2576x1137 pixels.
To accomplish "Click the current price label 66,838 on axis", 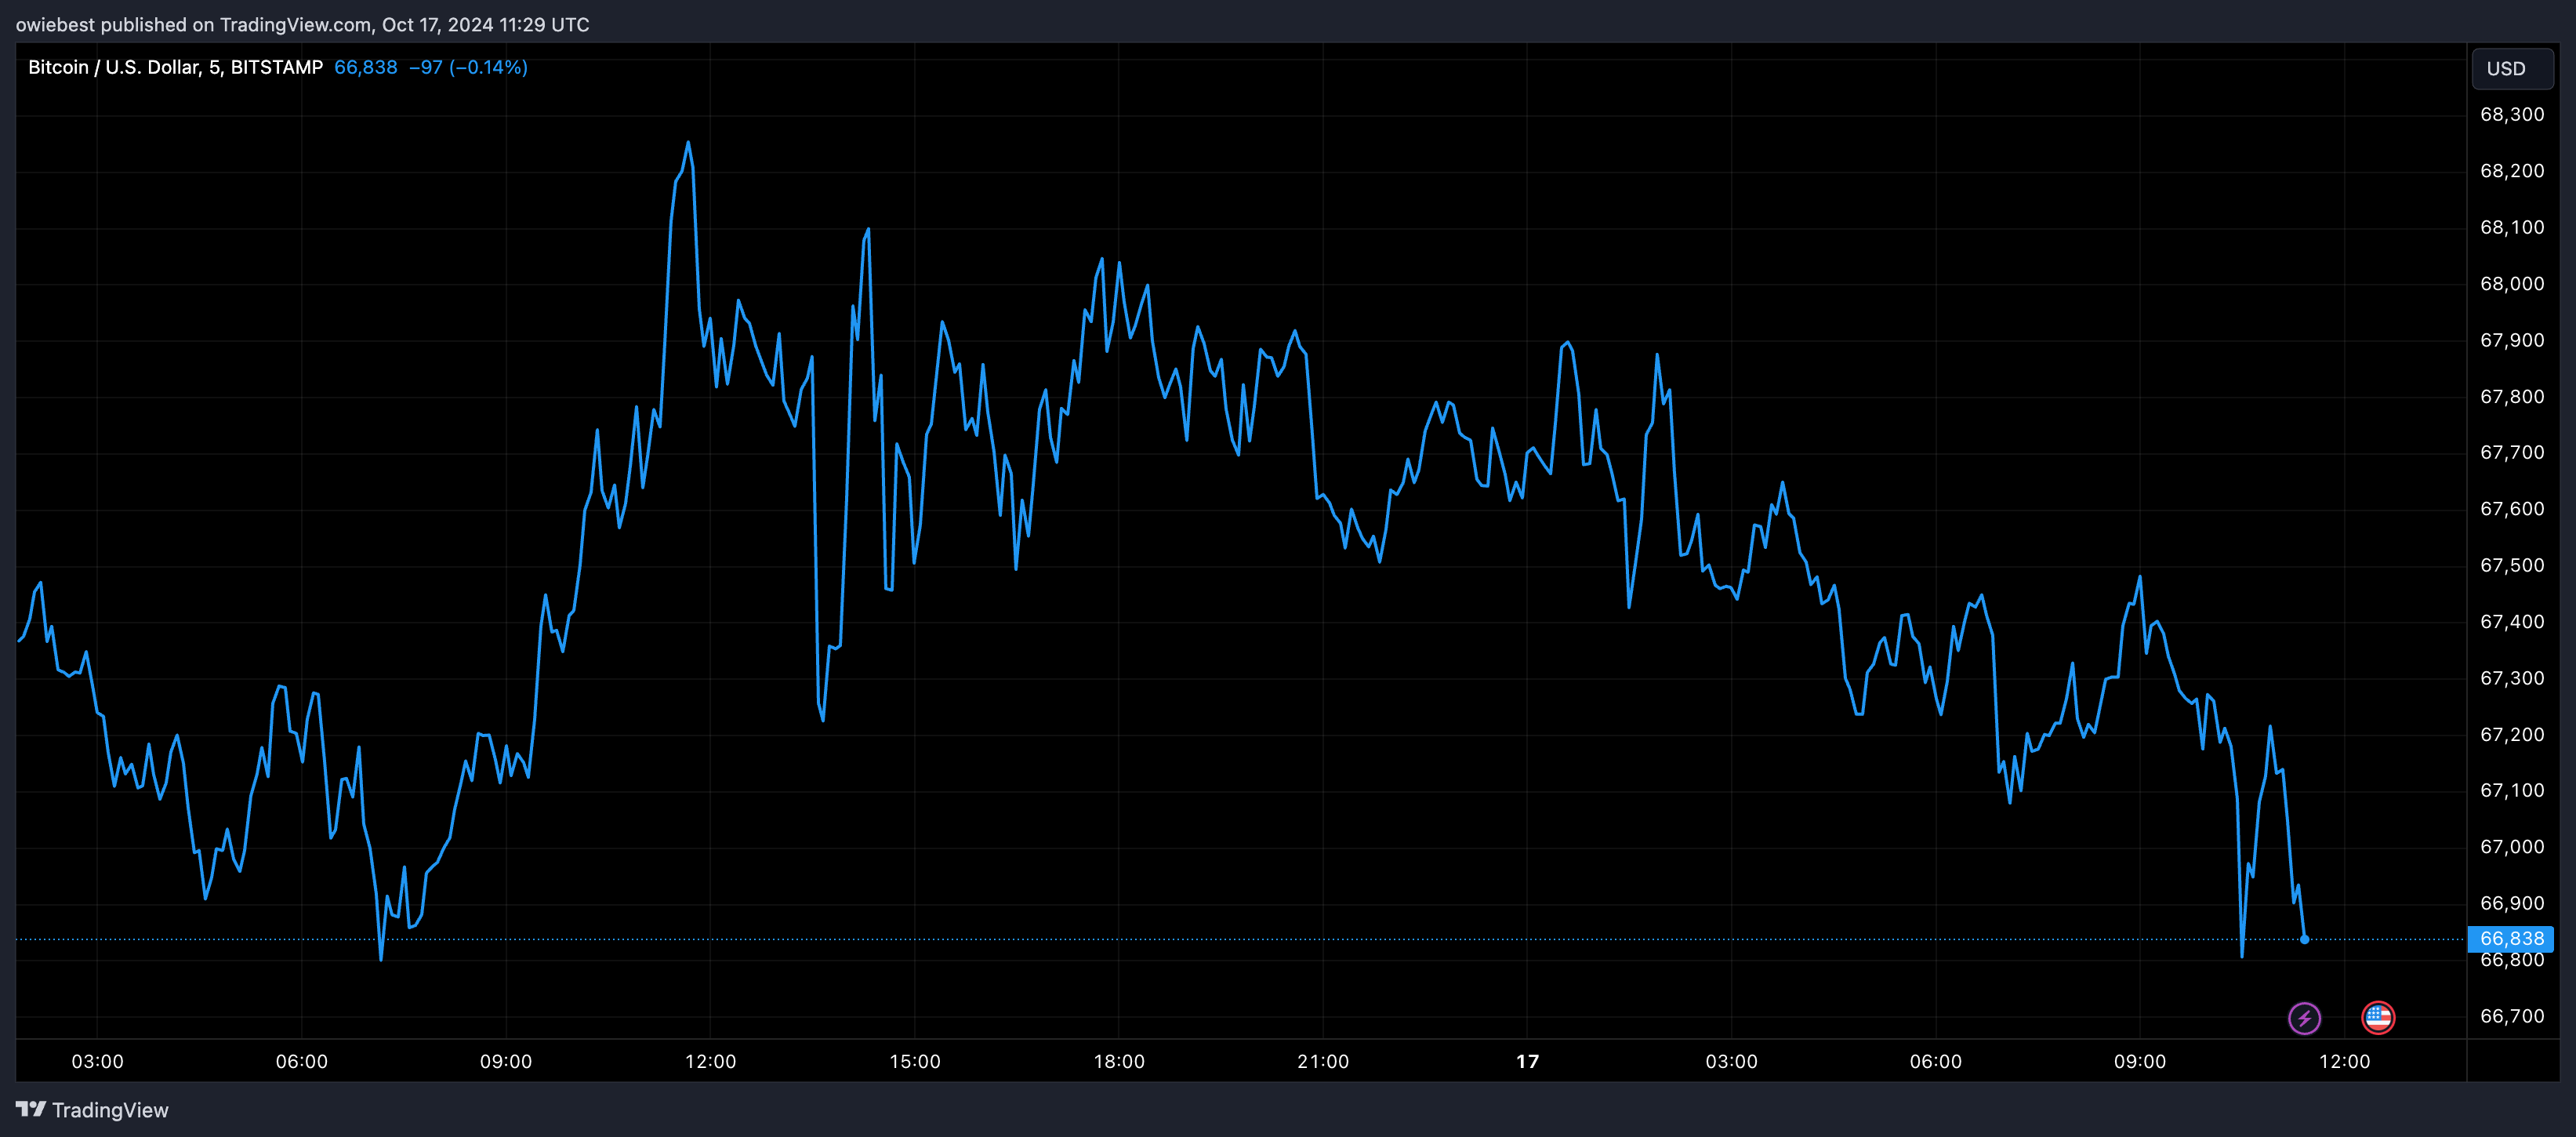I will [x=2511, y=938].
